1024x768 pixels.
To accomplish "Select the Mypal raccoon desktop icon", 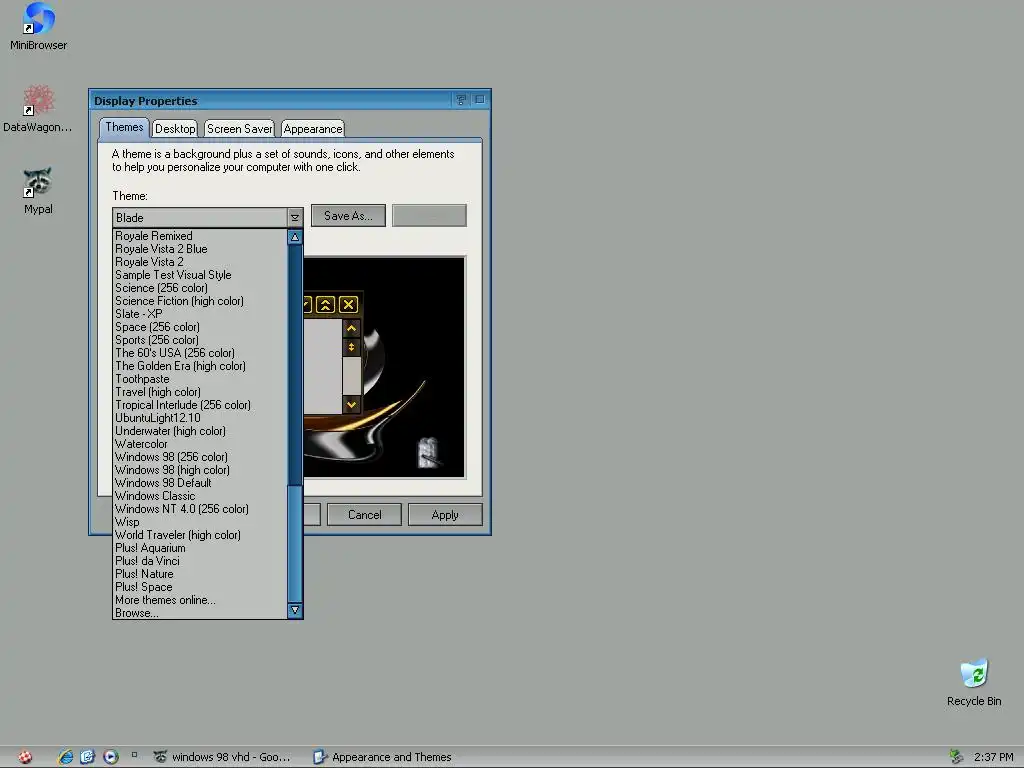I will click(38, 191).
